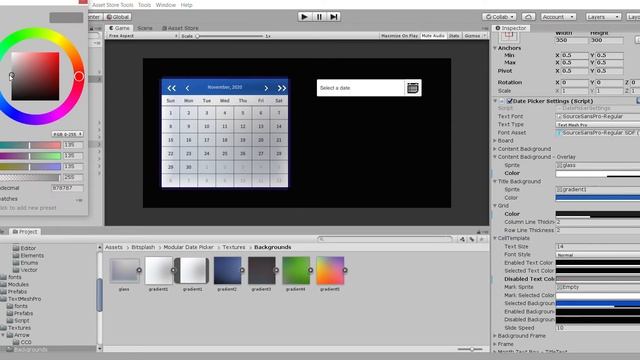Click the Slide Speed value field
Image resolution: width=640 pixels, height=360 pixels.
tap(598, 328)
